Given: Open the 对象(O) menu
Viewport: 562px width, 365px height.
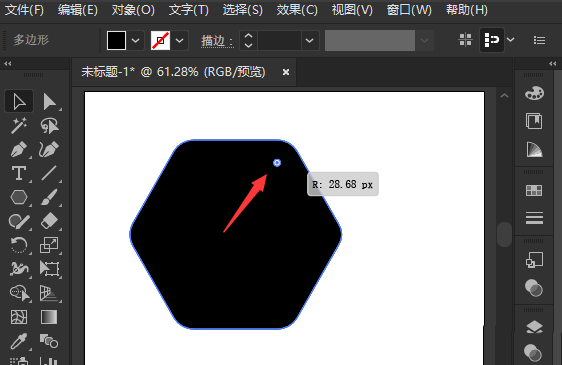Looking at the screenshot, I should [x=133, y=10].
